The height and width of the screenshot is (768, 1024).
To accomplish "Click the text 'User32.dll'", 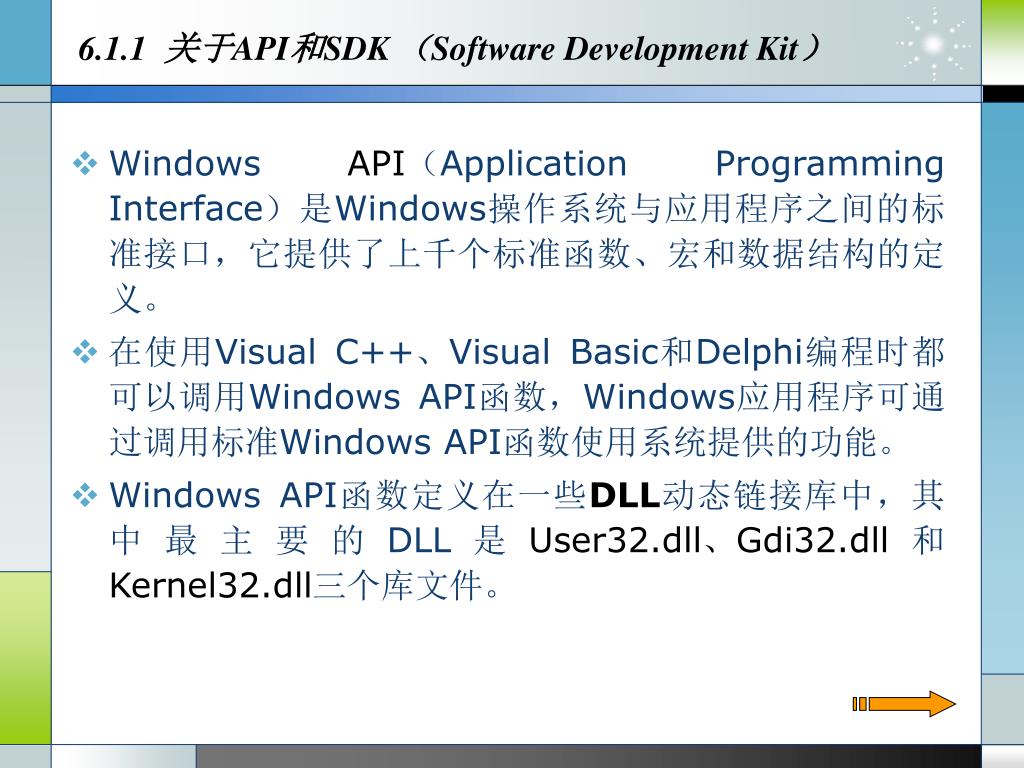I will [615, 540].
